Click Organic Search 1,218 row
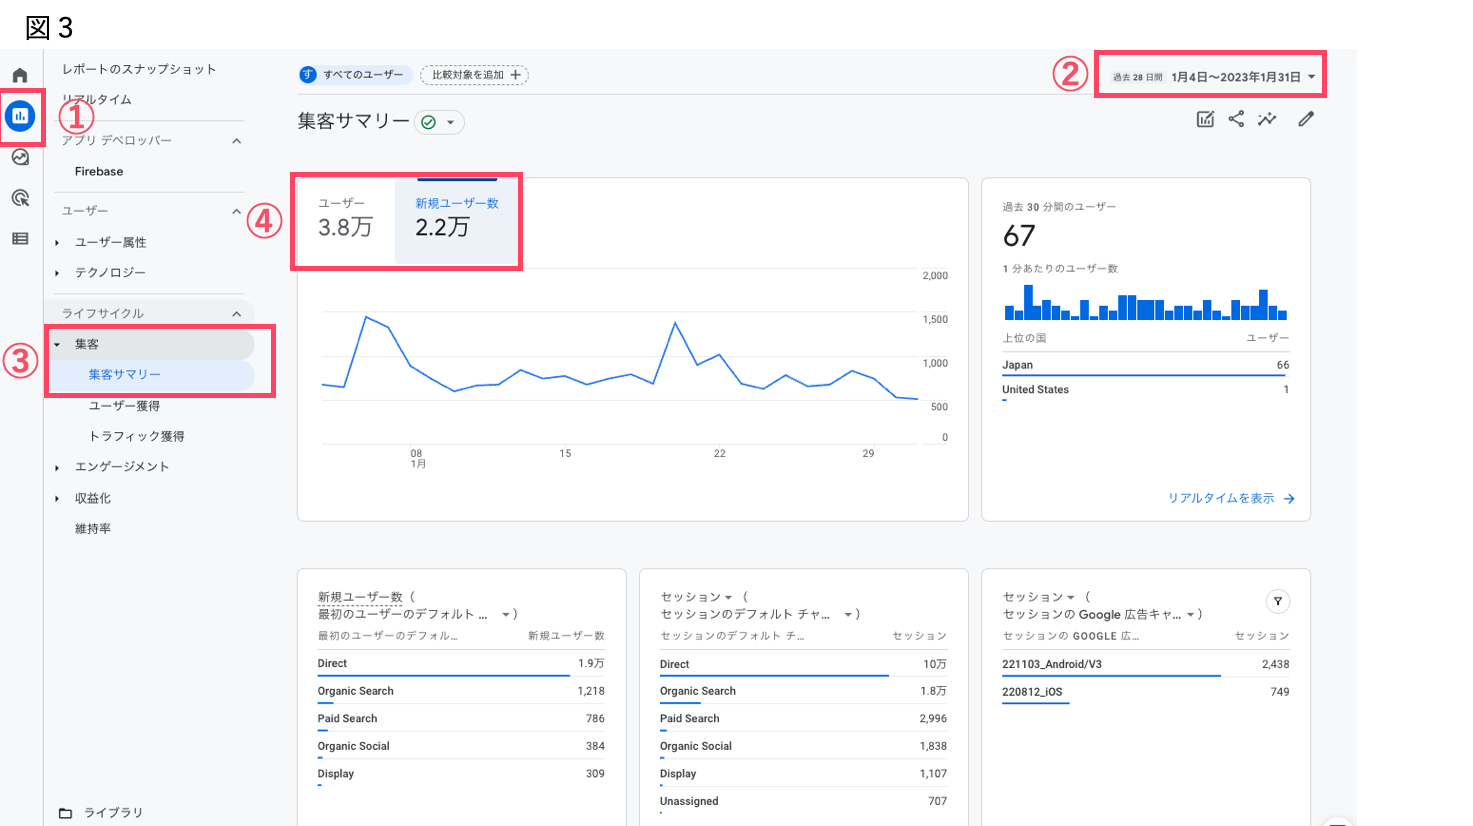 click(461, 692)
